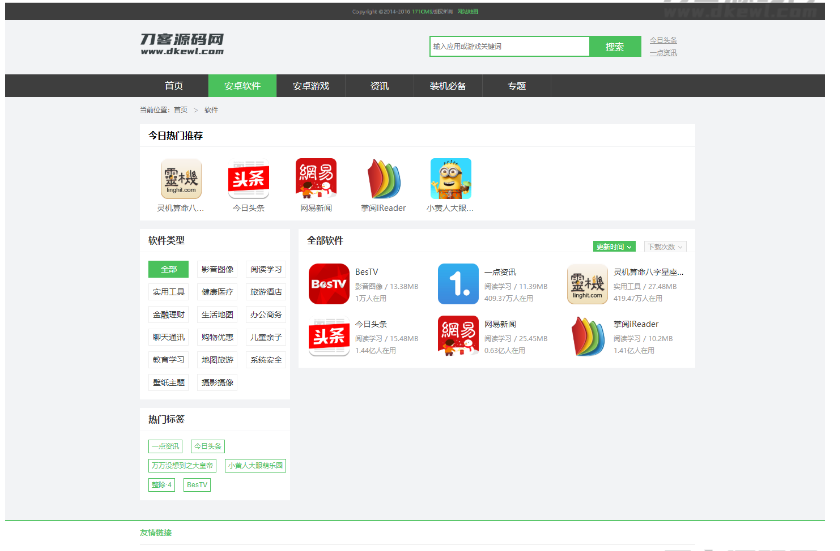The height and width of the screenshot is (551, 840).
Task: Go to the 装机必备 navigation tab
Action: 447,86
